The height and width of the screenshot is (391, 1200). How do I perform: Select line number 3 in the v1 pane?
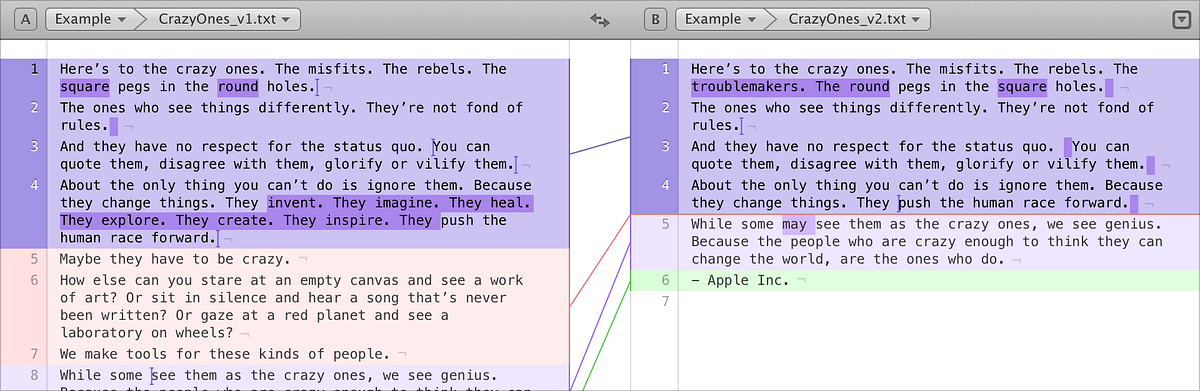tap(35, 147)
